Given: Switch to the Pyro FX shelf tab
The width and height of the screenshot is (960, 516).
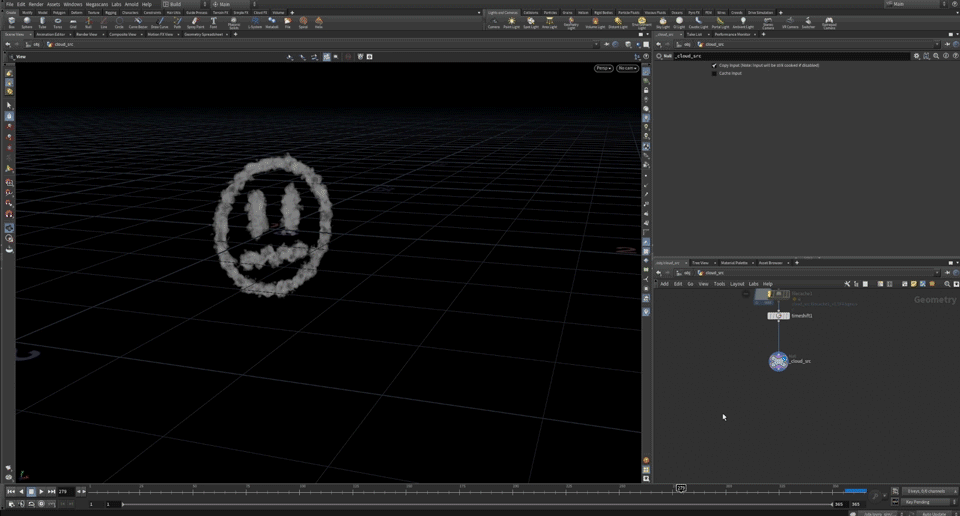Looking at the screenshot, I should click(x=694, y=12).
